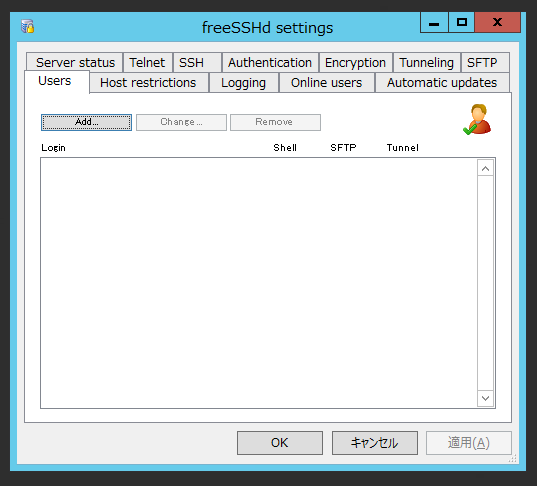Show the Online users tab
The image size is (537, 486).
click(x=327, y=83)
